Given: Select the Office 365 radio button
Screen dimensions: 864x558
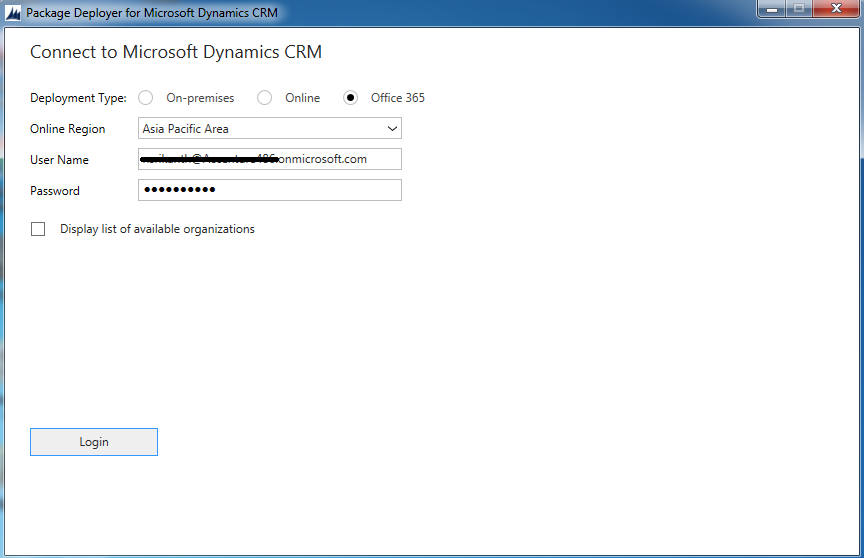Looking at the screenshot, I should pos(350,98).
